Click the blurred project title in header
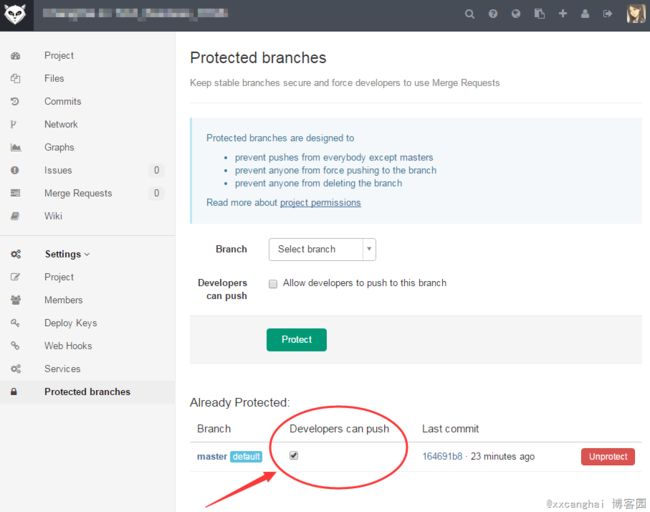Image resolution: width=650 pixels, height=512 pixels. coord(135,14)
